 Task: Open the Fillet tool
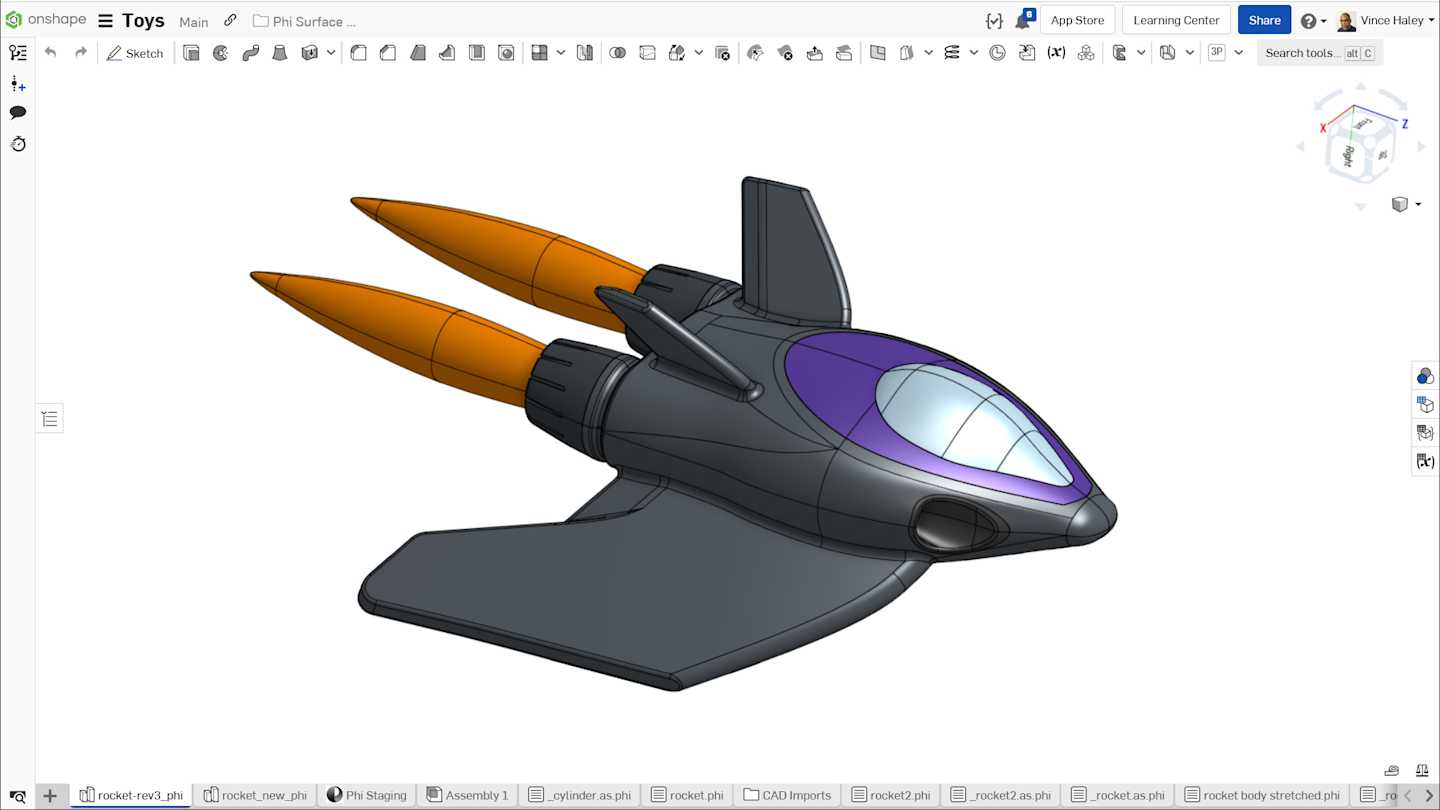pyautogui.click(x=358, y=52)
